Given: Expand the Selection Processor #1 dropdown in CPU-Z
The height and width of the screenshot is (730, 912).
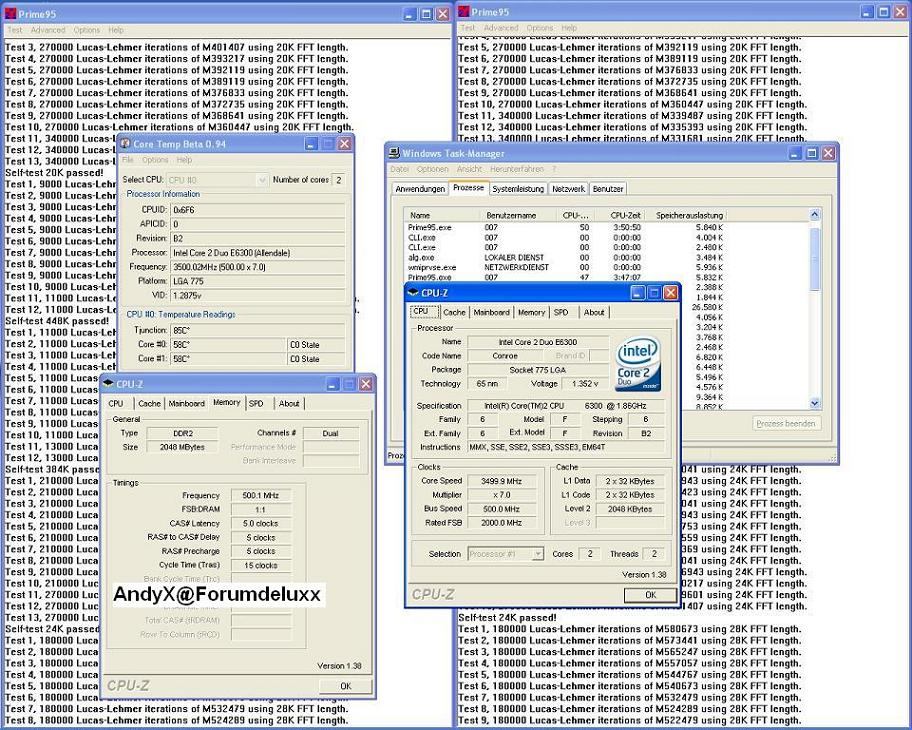Looking at the screenshot, I should tap(538, 554).
